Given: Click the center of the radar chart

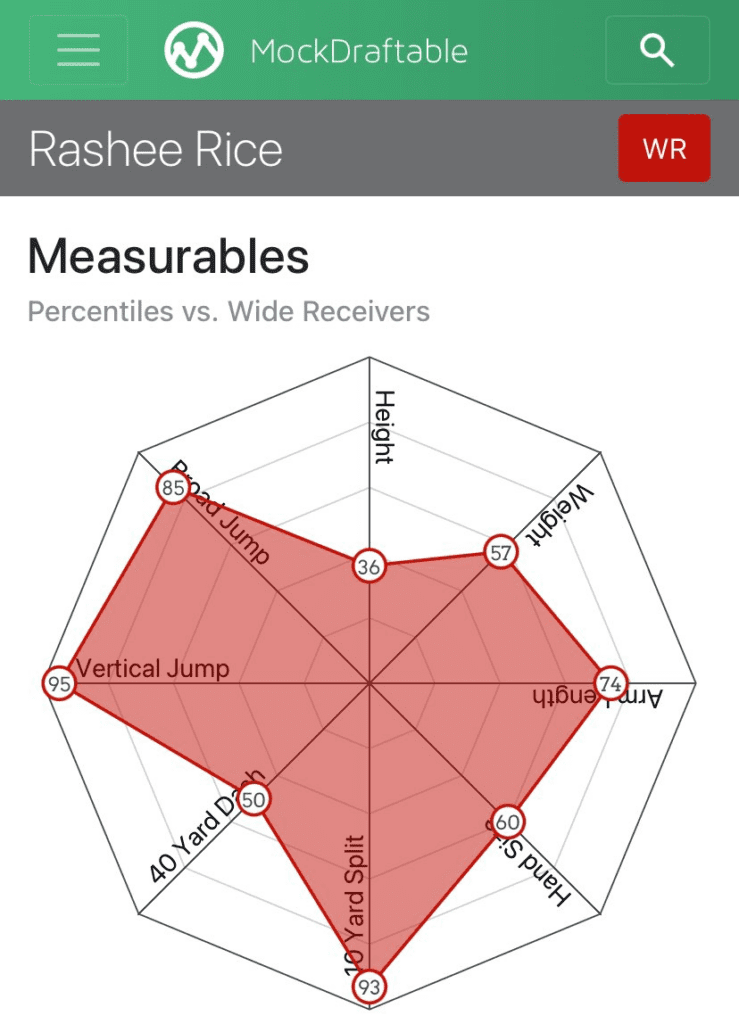Looking at the screenshot, I should tap(370, 684).
